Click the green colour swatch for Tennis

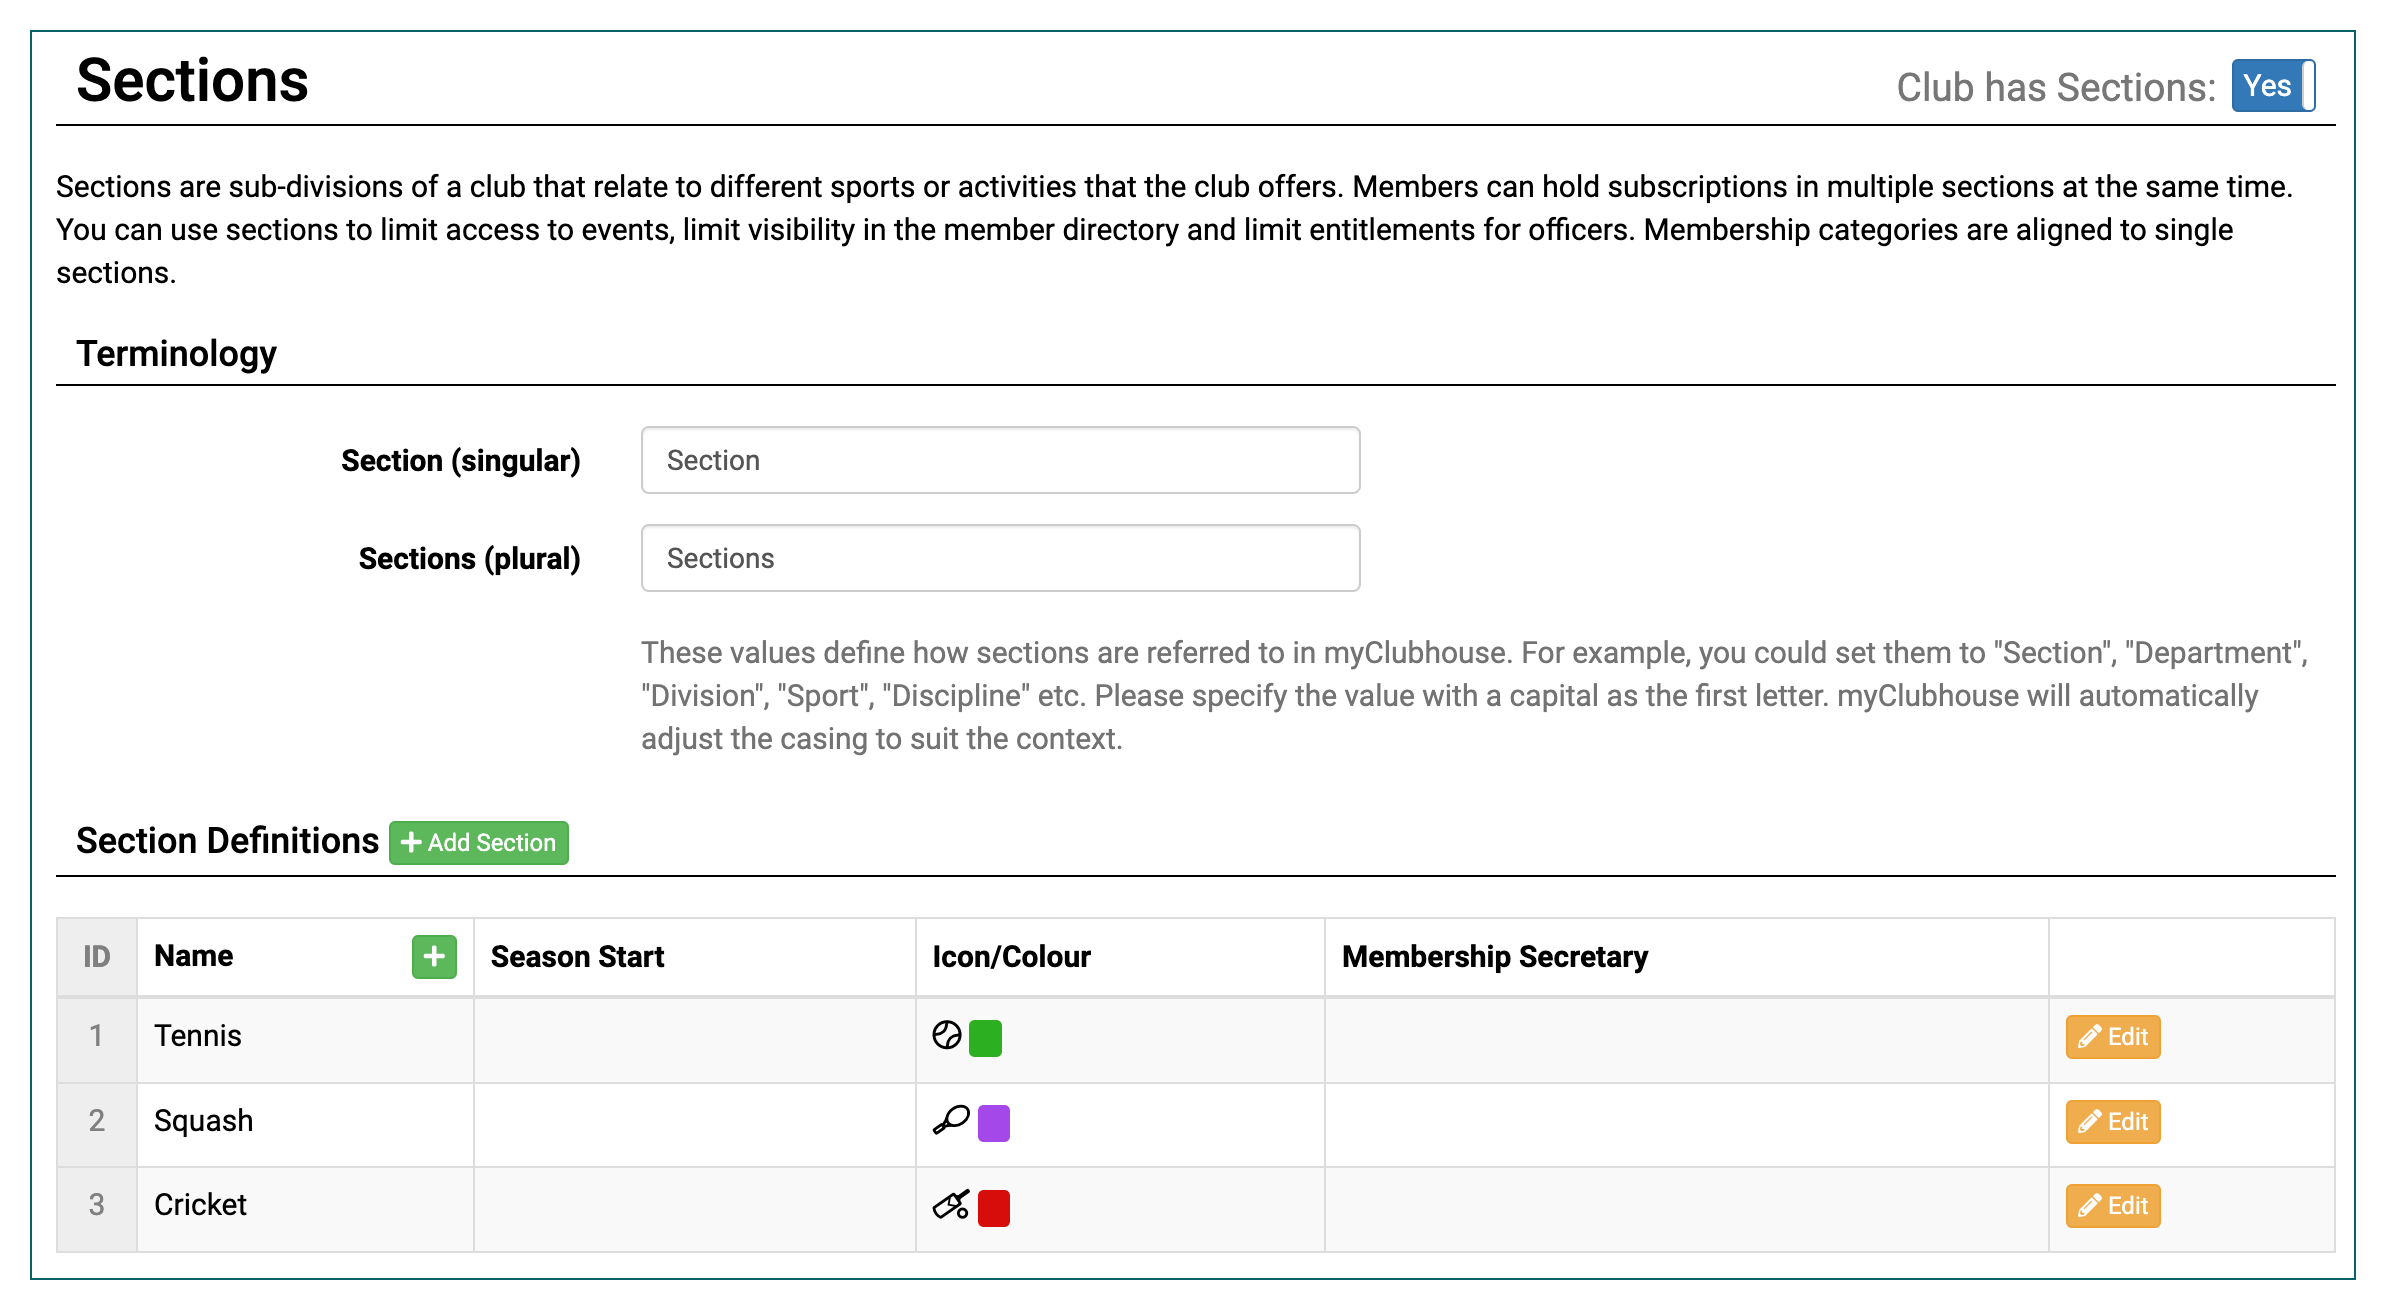(985, 1038)
